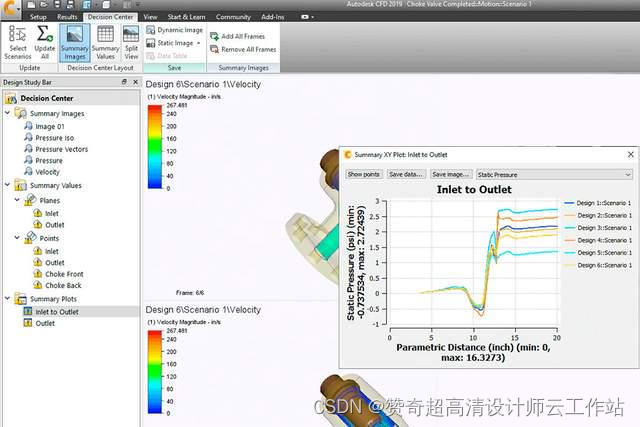
Task: Select the Velocity summary image
Action: click(42, 172)
